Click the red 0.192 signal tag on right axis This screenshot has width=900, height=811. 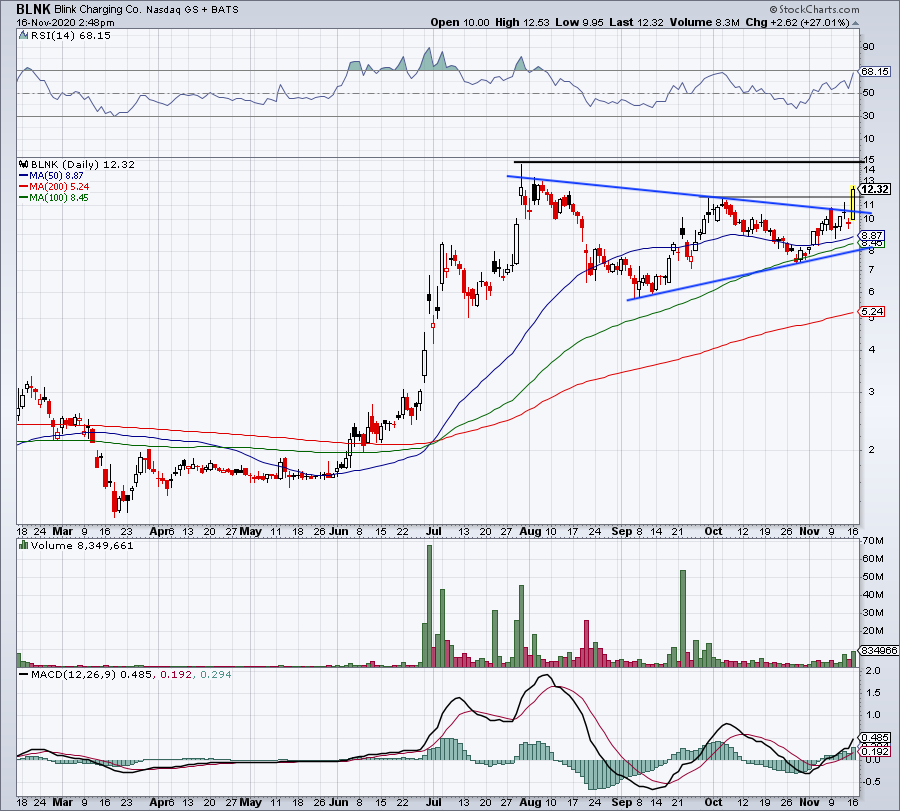coord(875,751)
